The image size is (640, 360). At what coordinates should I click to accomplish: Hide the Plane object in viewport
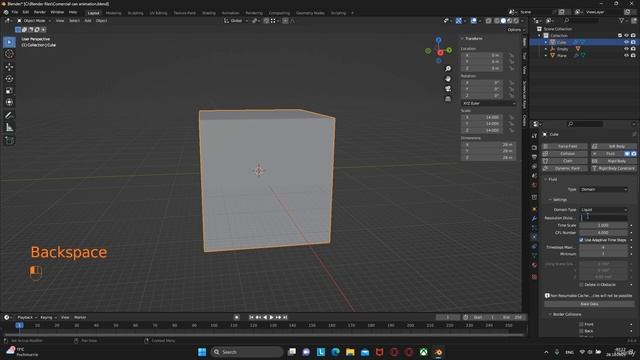tap(627, 55)
